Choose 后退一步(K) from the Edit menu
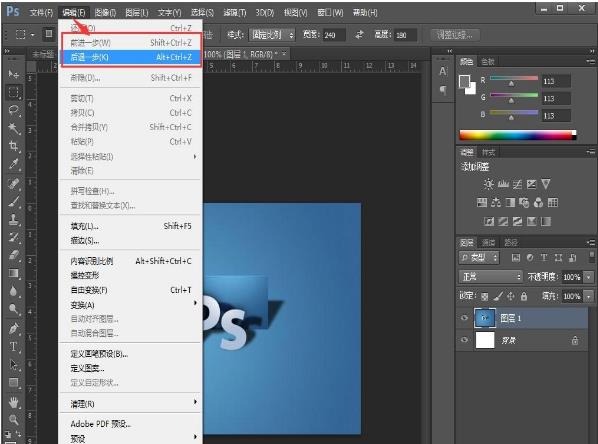The width and height of the screenshot is (598, 444). 130,57
